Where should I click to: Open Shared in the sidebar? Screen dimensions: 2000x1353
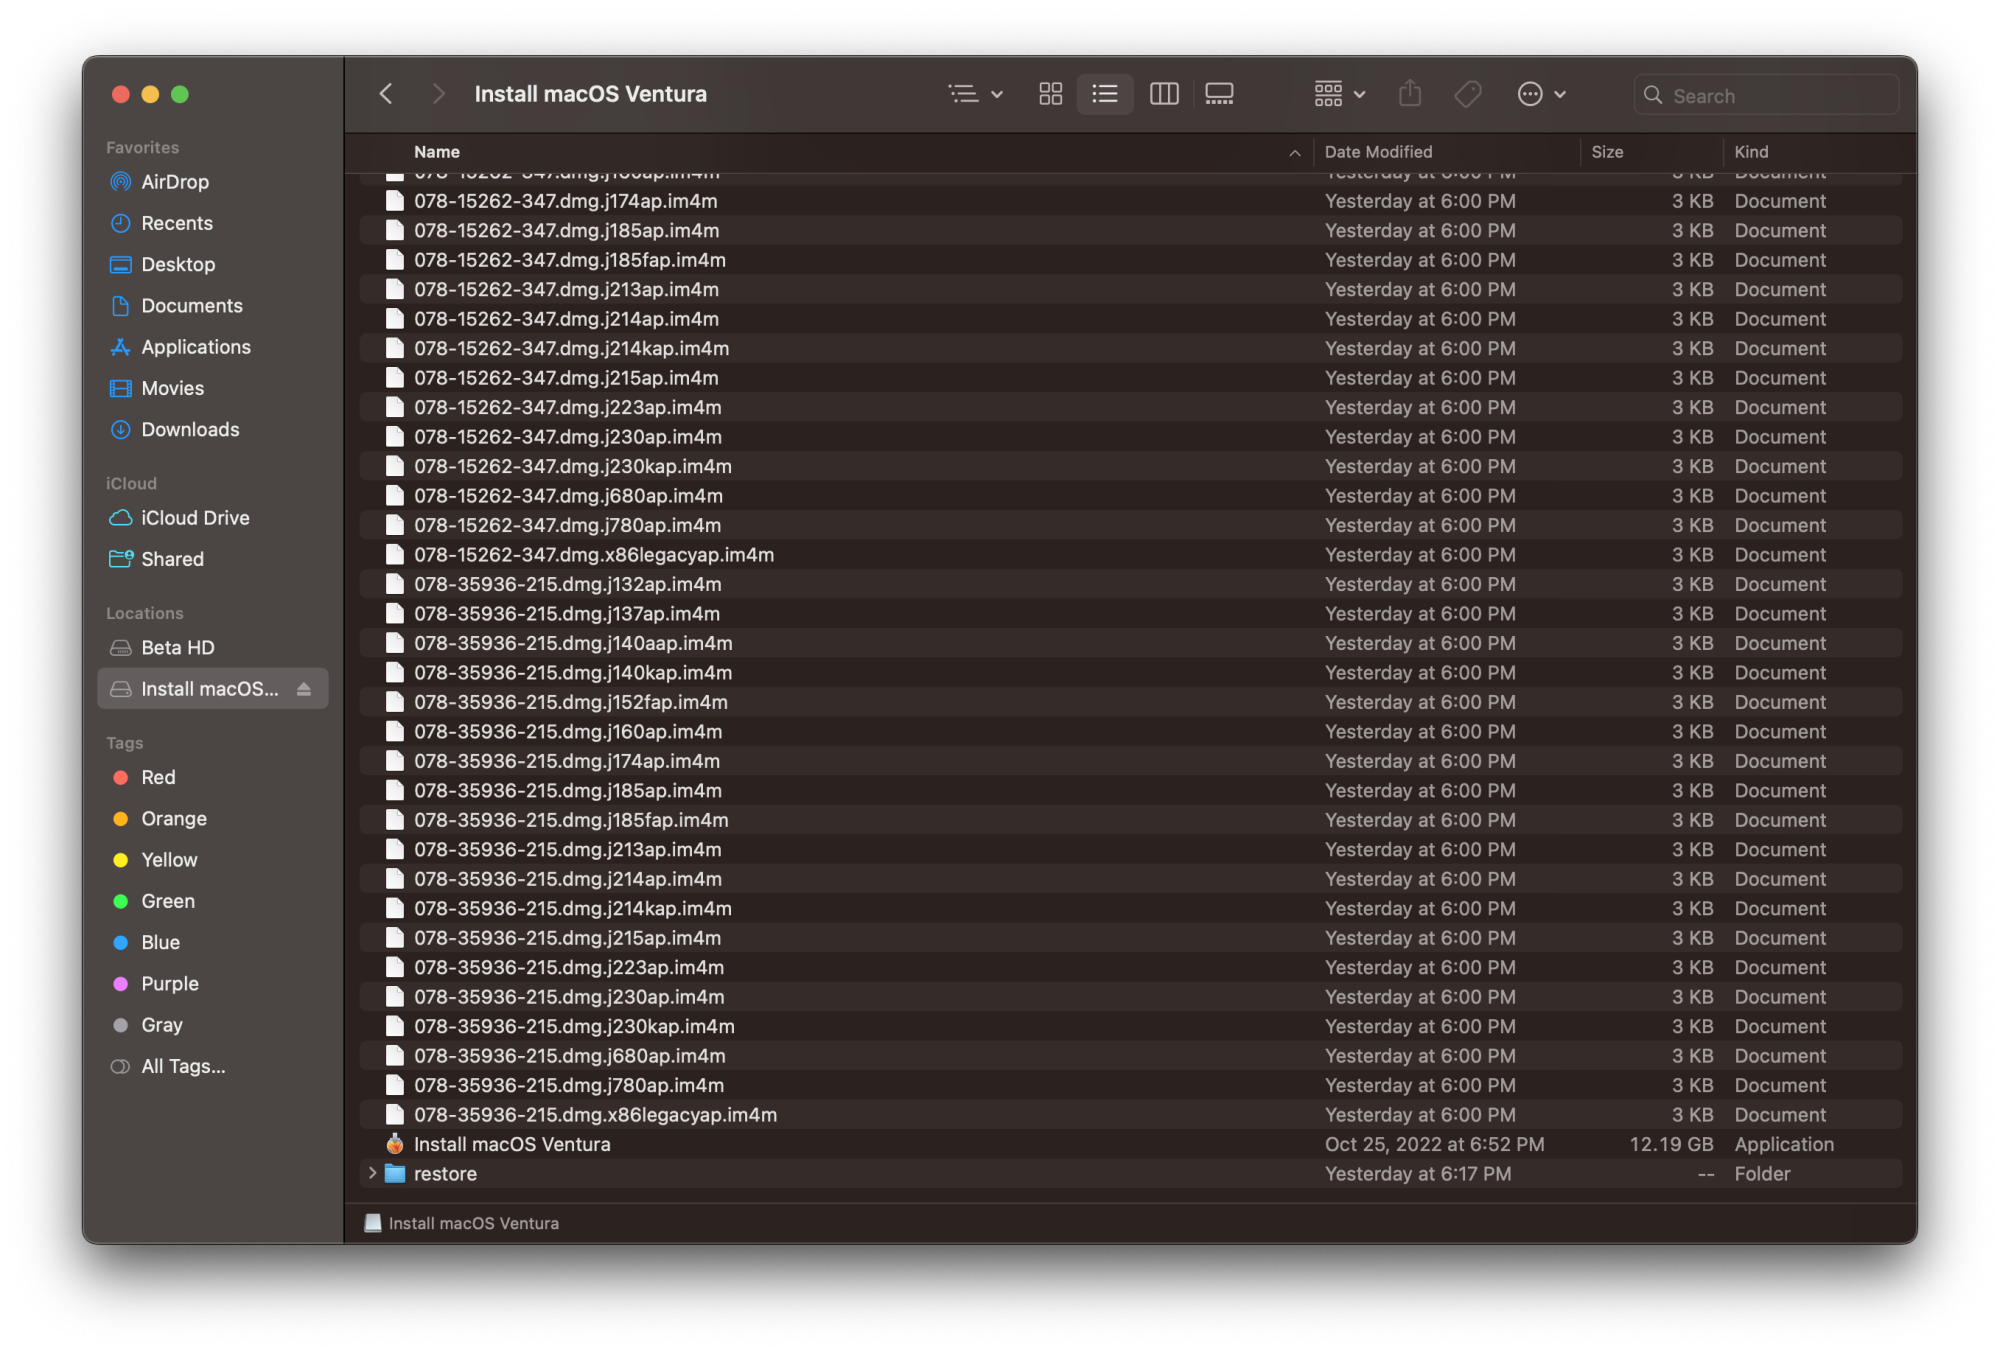tap(212, 559)
